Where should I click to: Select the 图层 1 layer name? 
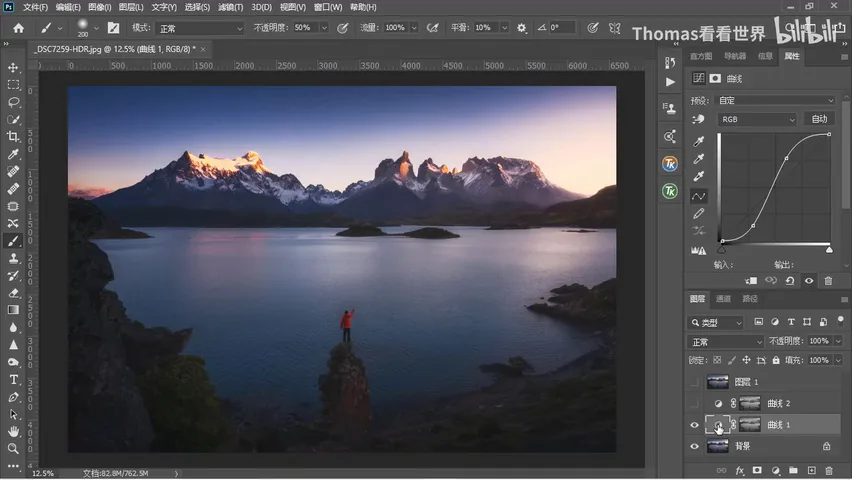coord(746,382)
